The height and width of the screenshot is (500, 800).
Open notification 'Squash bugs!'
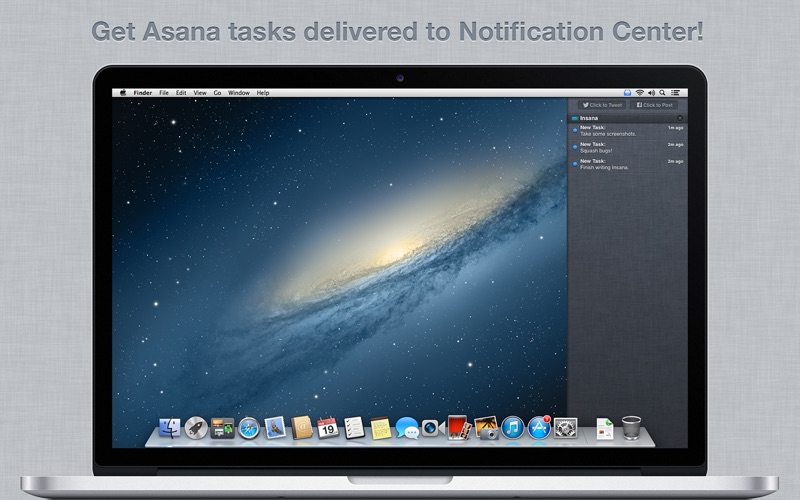[x=628, y=147]
